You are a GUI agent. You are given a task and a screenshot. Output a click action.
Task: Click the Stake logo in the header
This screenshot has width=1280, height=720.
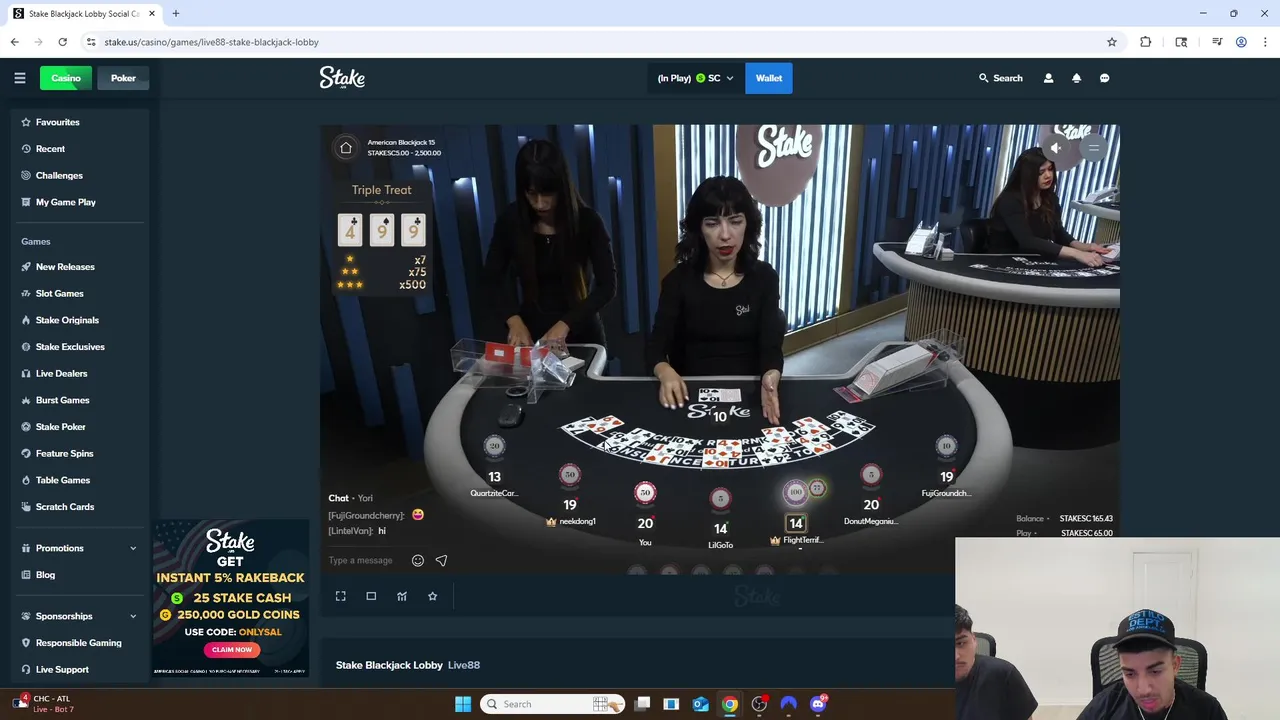342,78
